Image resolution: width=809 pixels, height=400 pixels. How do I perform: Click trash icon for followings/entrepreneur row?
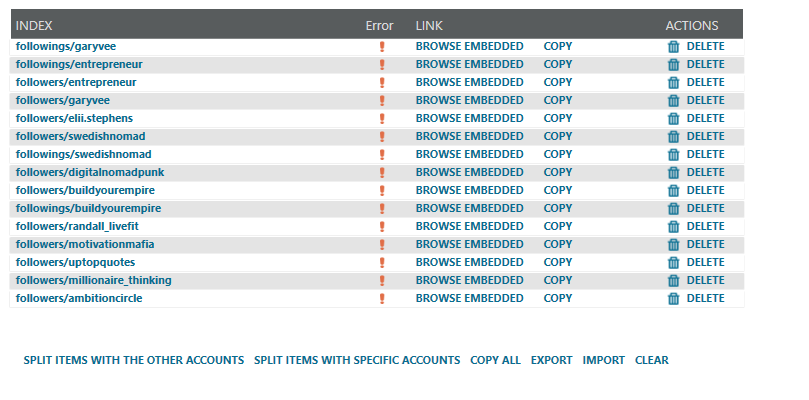(673, 65)
